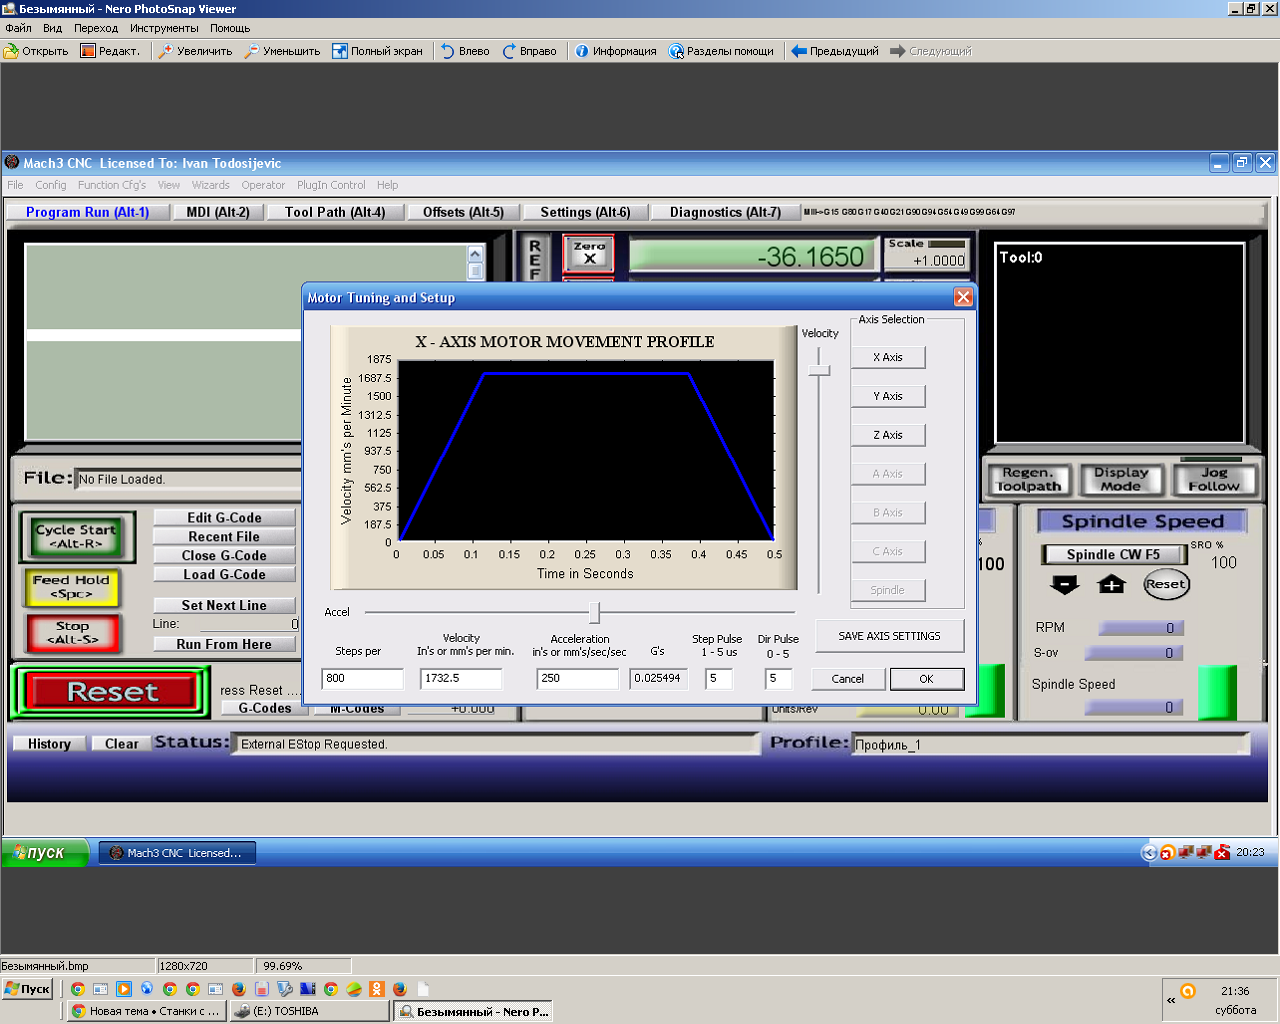Viewport: 1280px width, 1024px height.
Task: Click the Display Mode button
Action: (x=1121, y=480)
